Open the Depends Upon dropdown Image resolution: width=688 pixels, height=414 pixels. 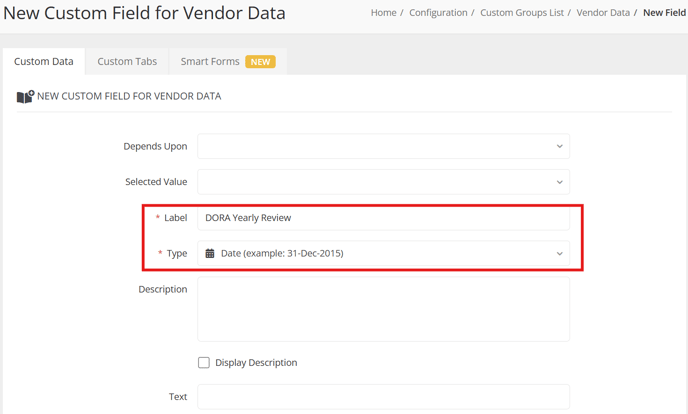coord(383,146)
